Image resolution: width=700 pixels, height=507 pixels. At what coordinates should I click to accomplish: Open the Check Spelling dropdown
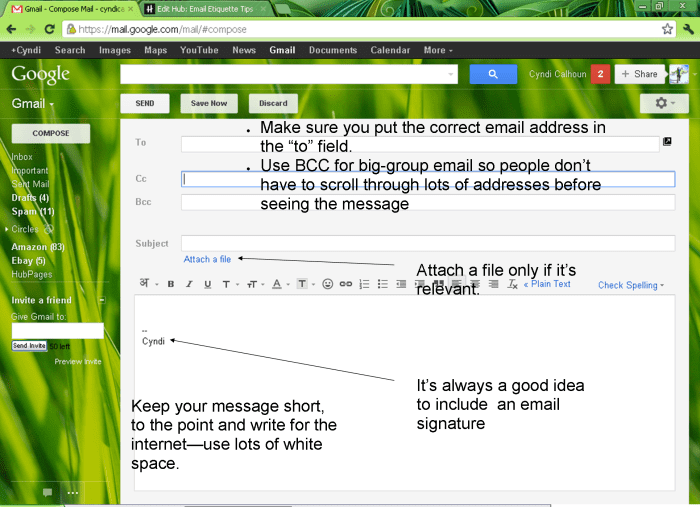tap(631, 285)
